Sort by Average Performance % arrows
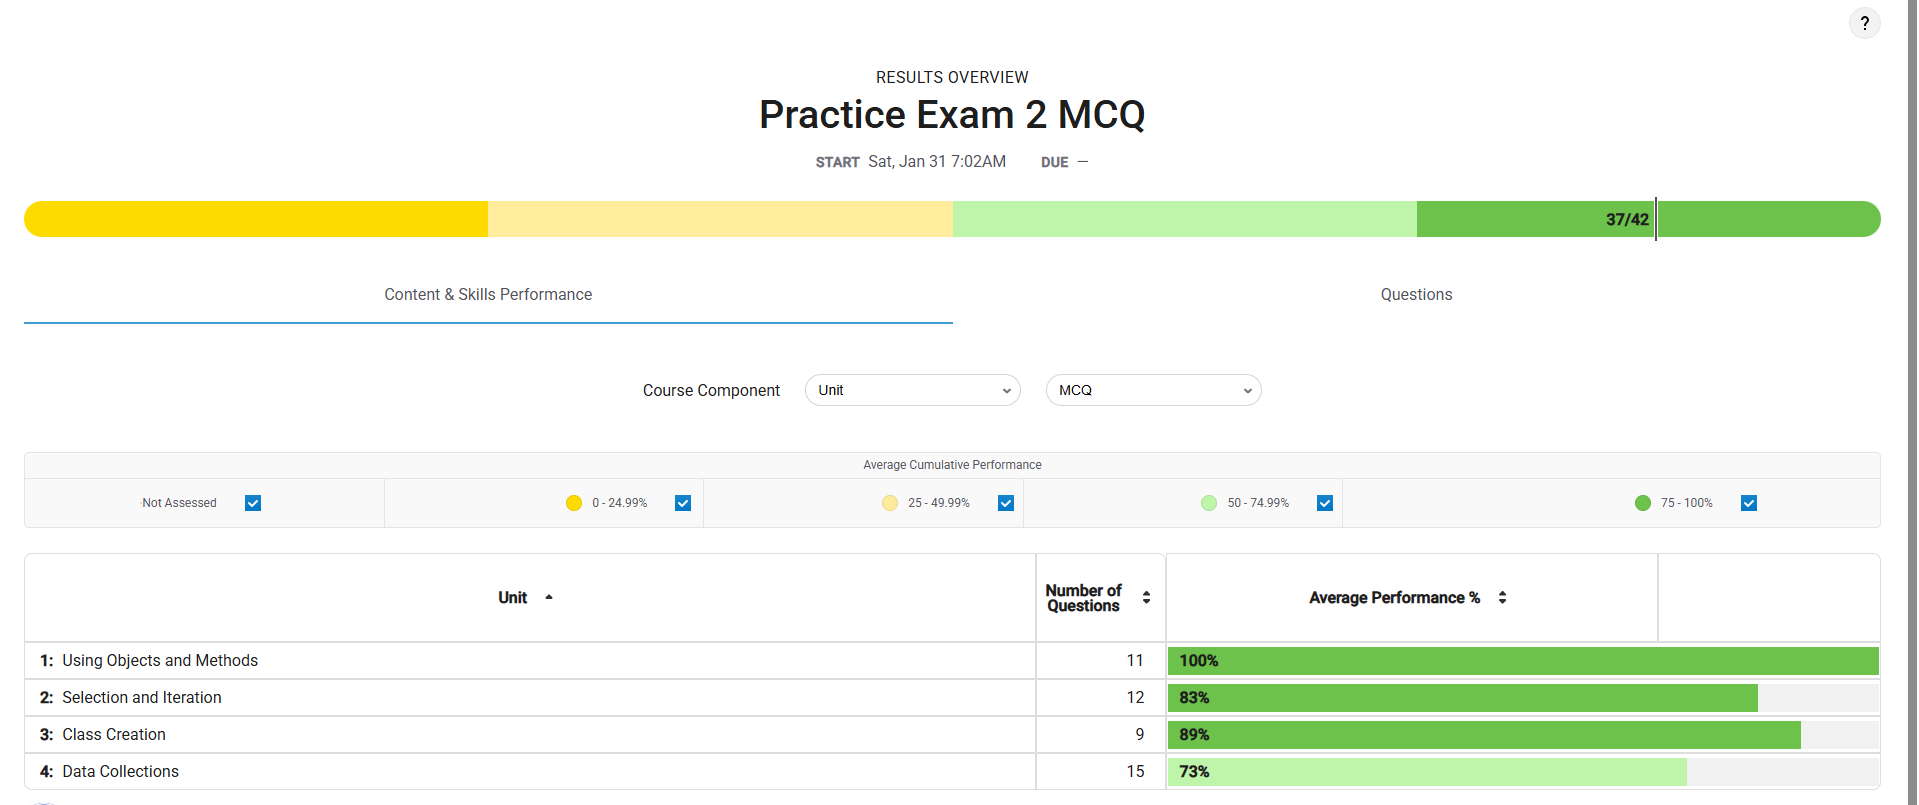The image size is (1919, 805). [1502, 598]
